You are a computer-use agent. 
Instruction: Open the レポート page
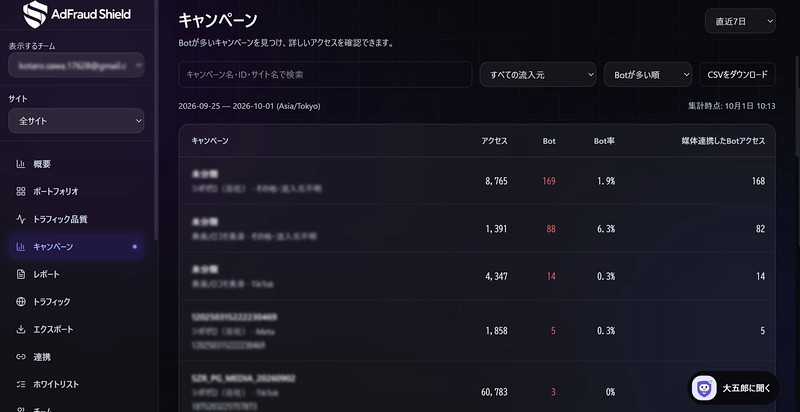[x=76, y=274]
